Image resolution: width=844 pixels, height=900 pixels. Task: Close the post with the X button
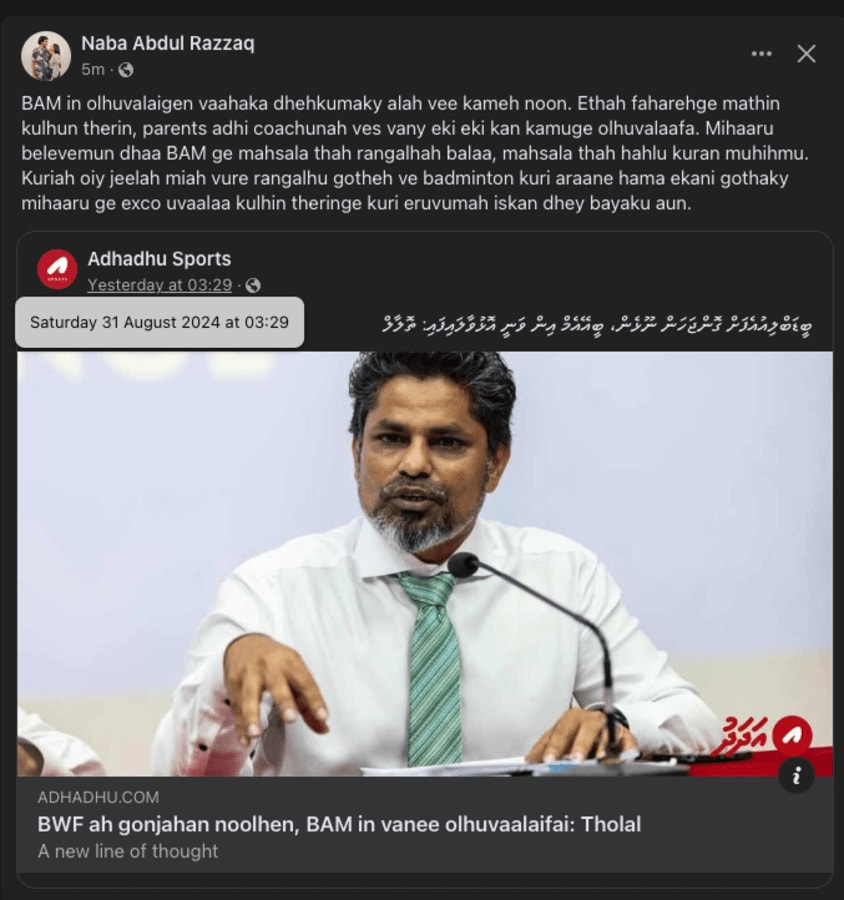coord(806,54)
